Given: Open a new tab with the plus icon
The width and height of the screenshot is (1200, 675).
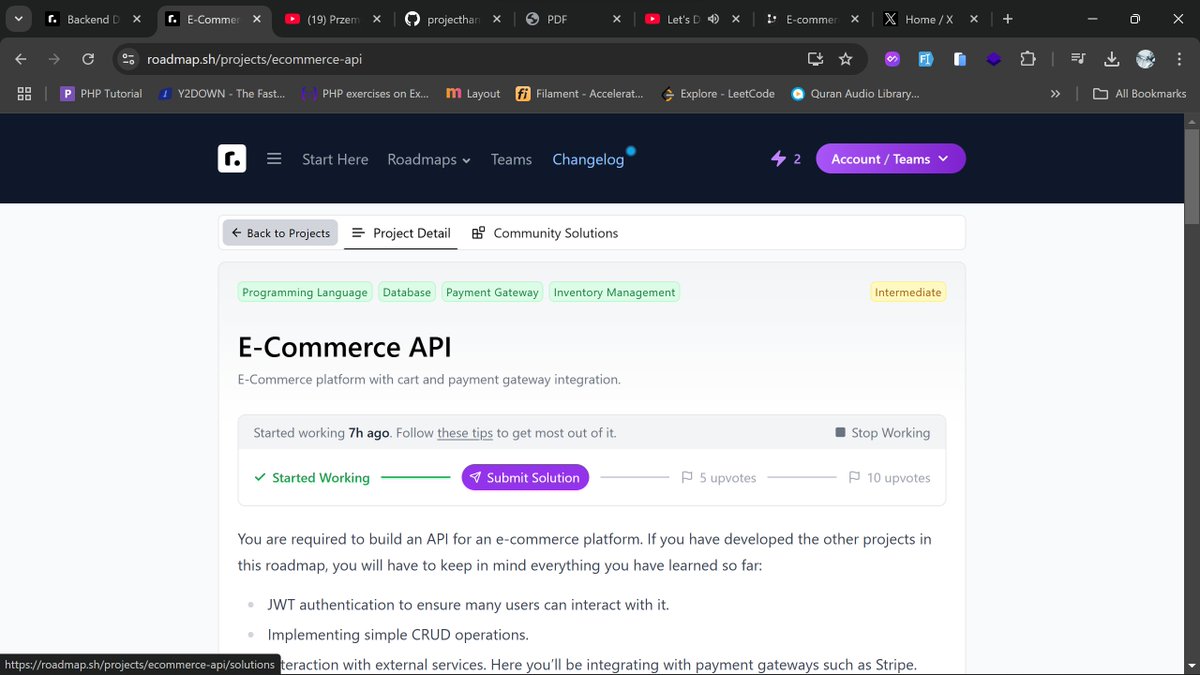Looking at the screenshot, I should point(1008,19).
